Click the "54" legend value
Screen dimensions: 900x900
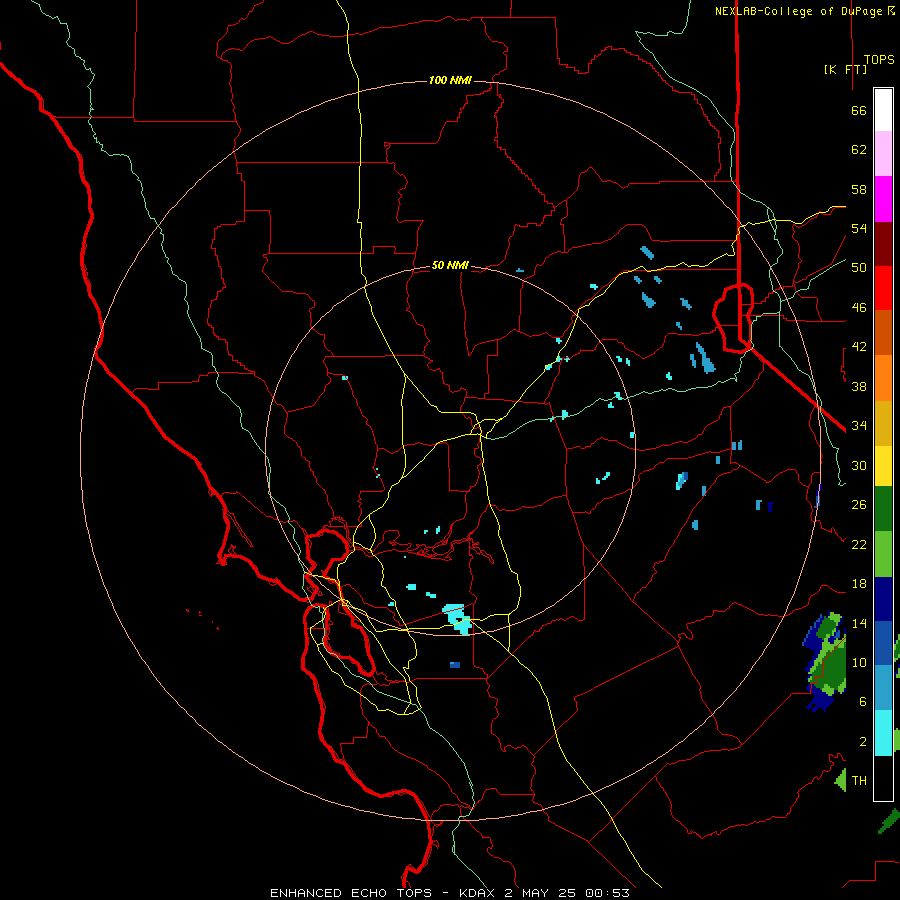click(859, 228)
